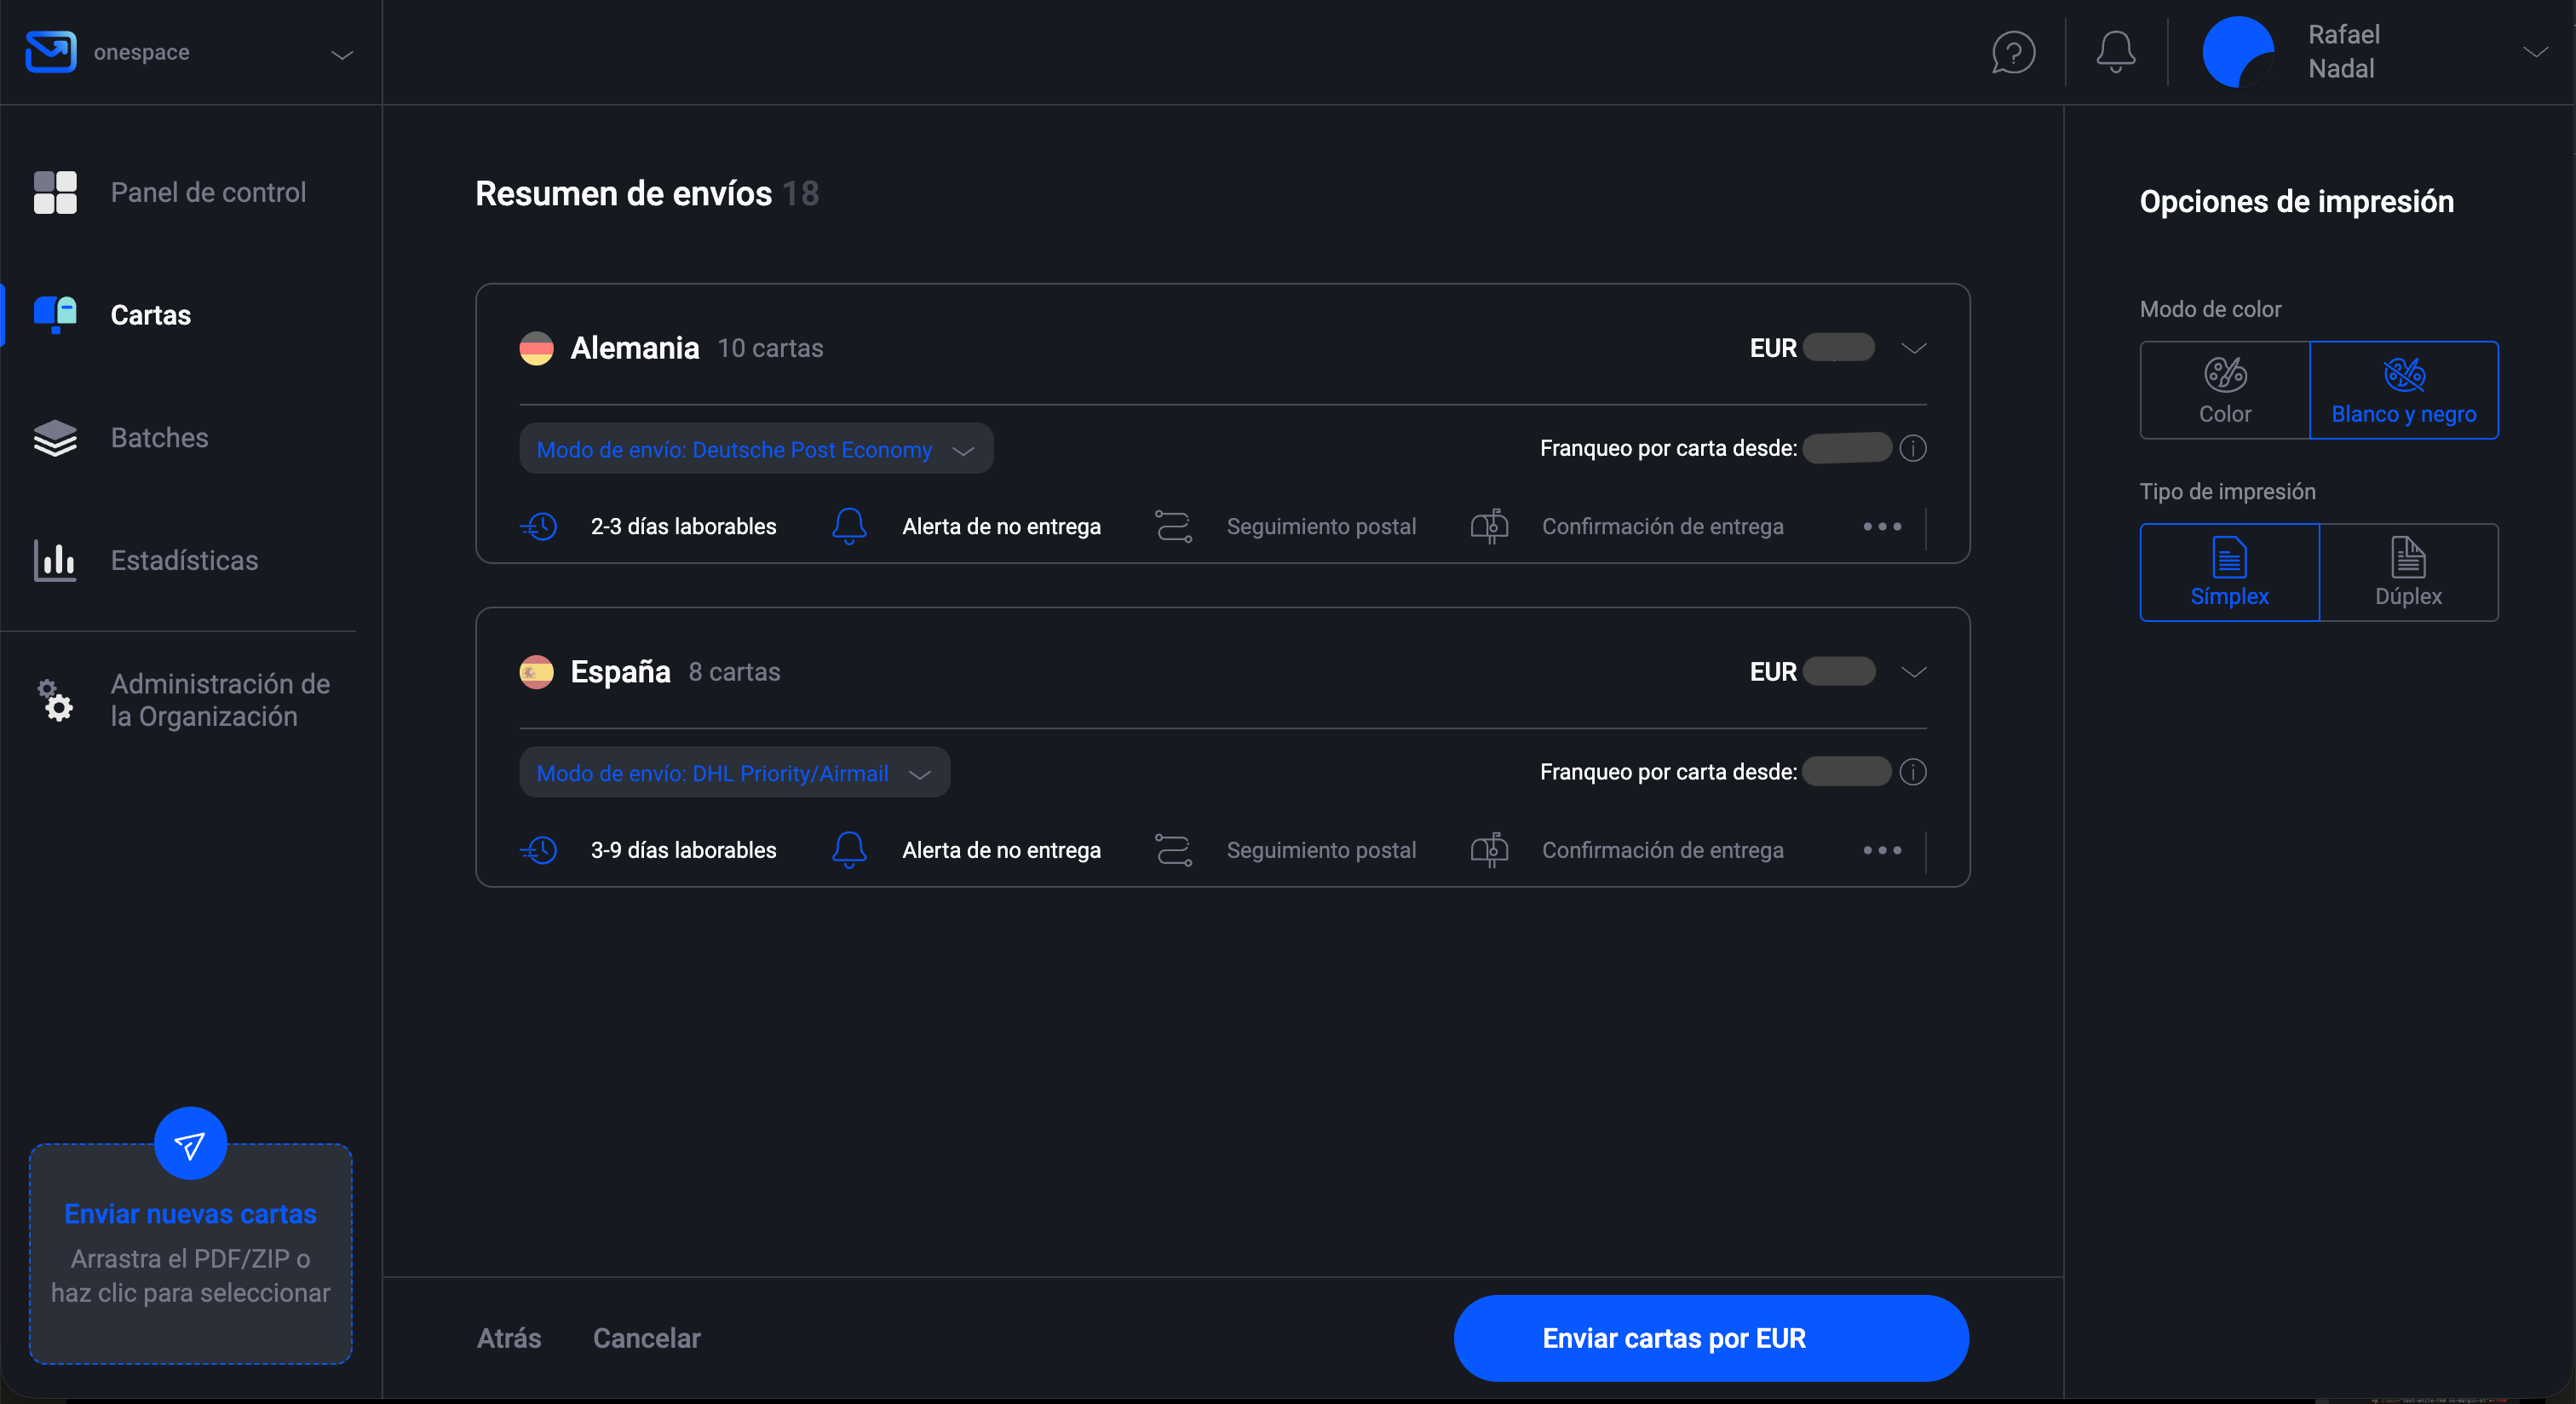Viewport: 2576px width, 1404px height.
Task: Select Color print mode
Action: [2224, 390]
